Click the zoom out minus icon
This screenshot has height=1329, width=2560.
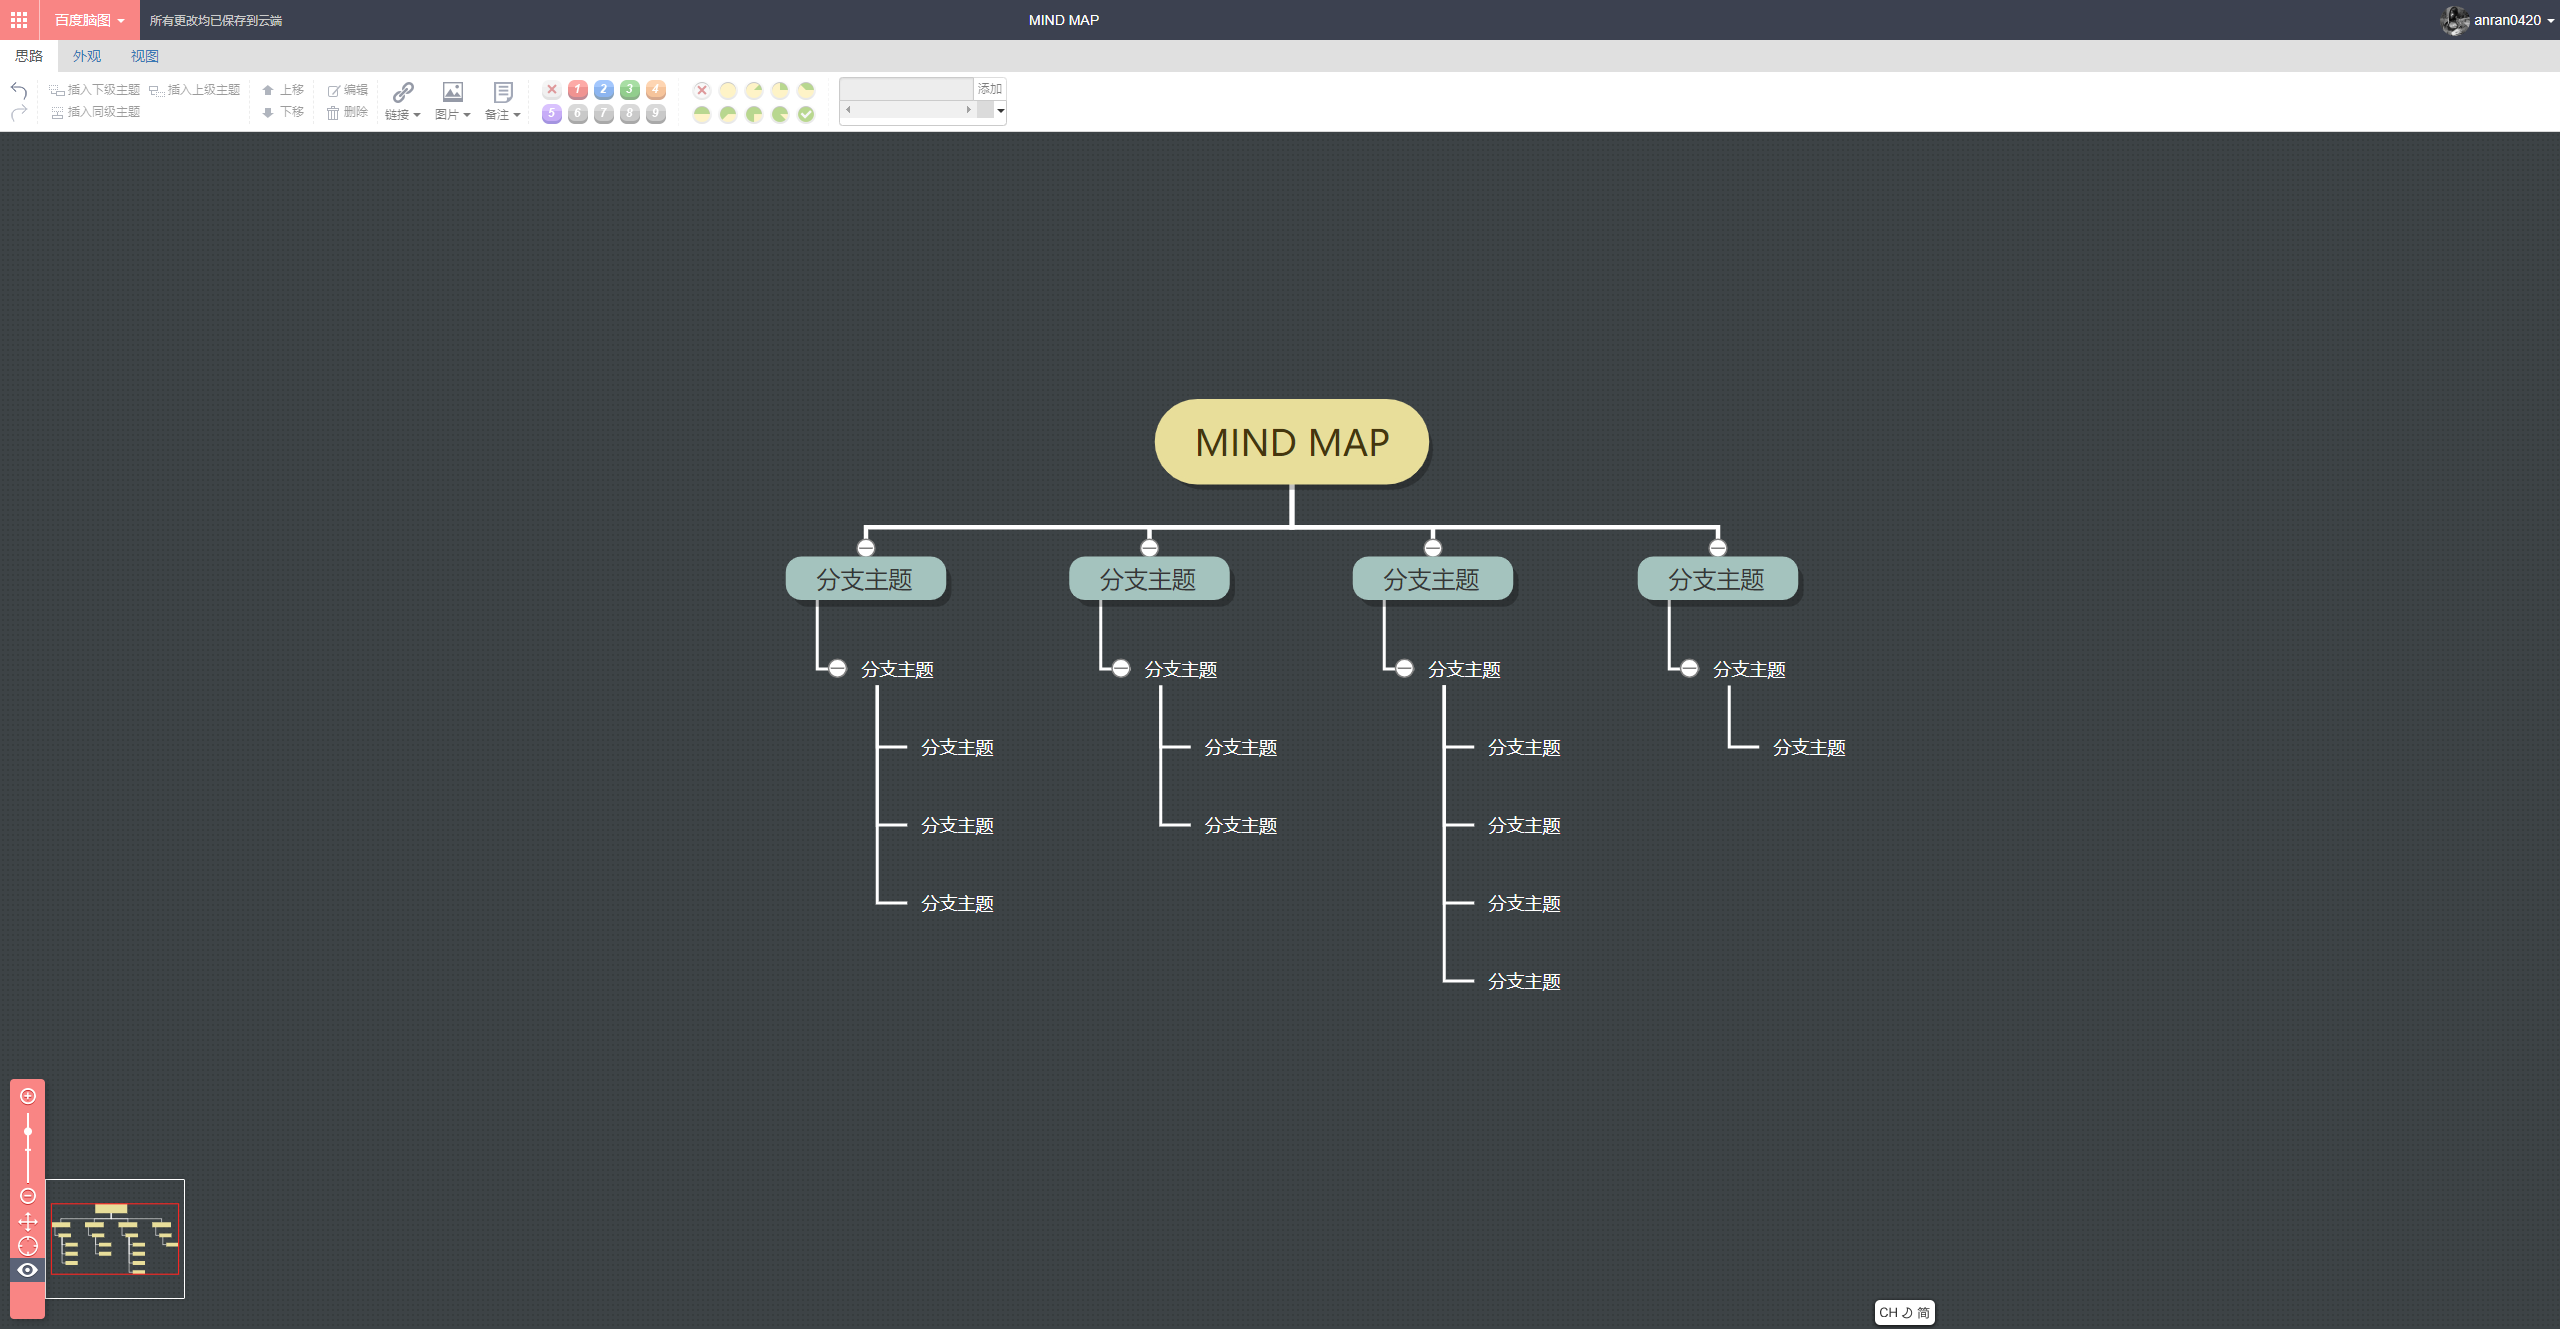(x=28, y=1196)
